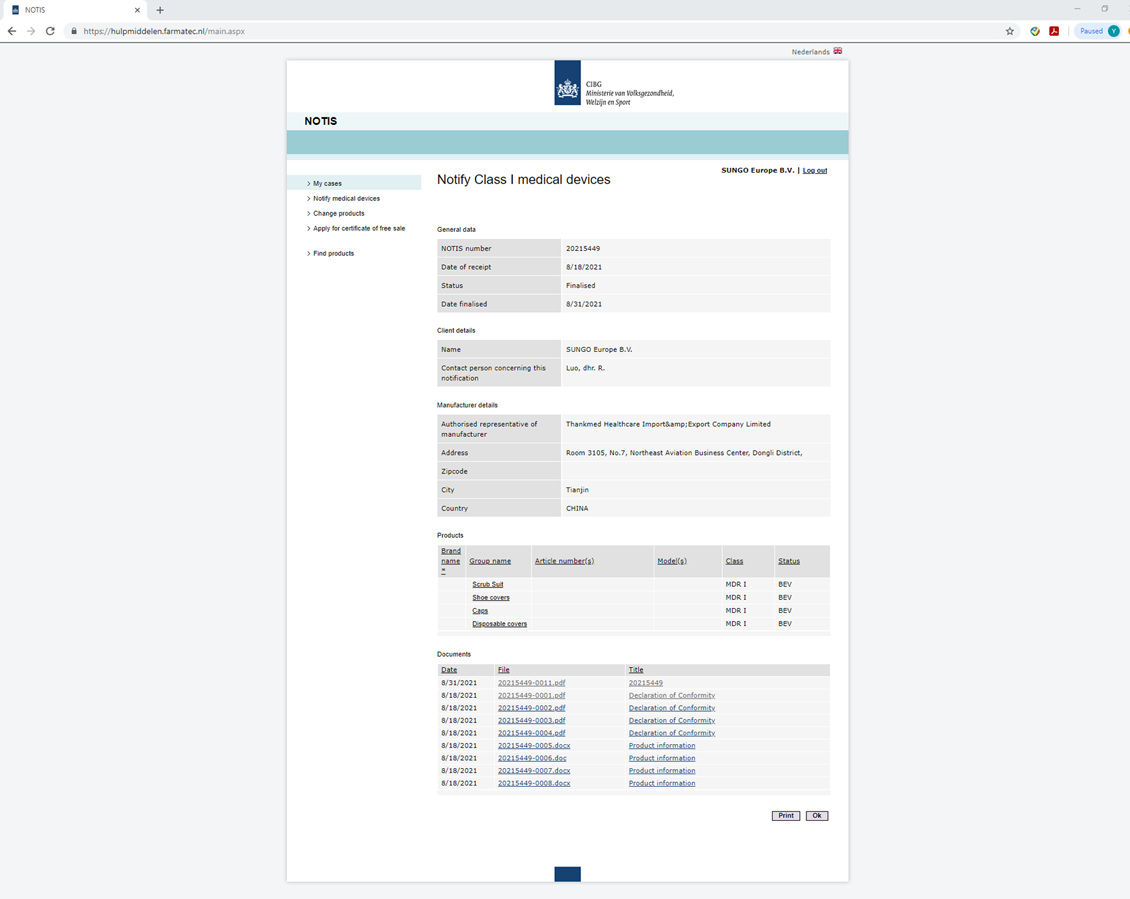This screenshot has width=1130, height=899.
Task: Sort products by Group name column
Action: click(x=490, y=561)
